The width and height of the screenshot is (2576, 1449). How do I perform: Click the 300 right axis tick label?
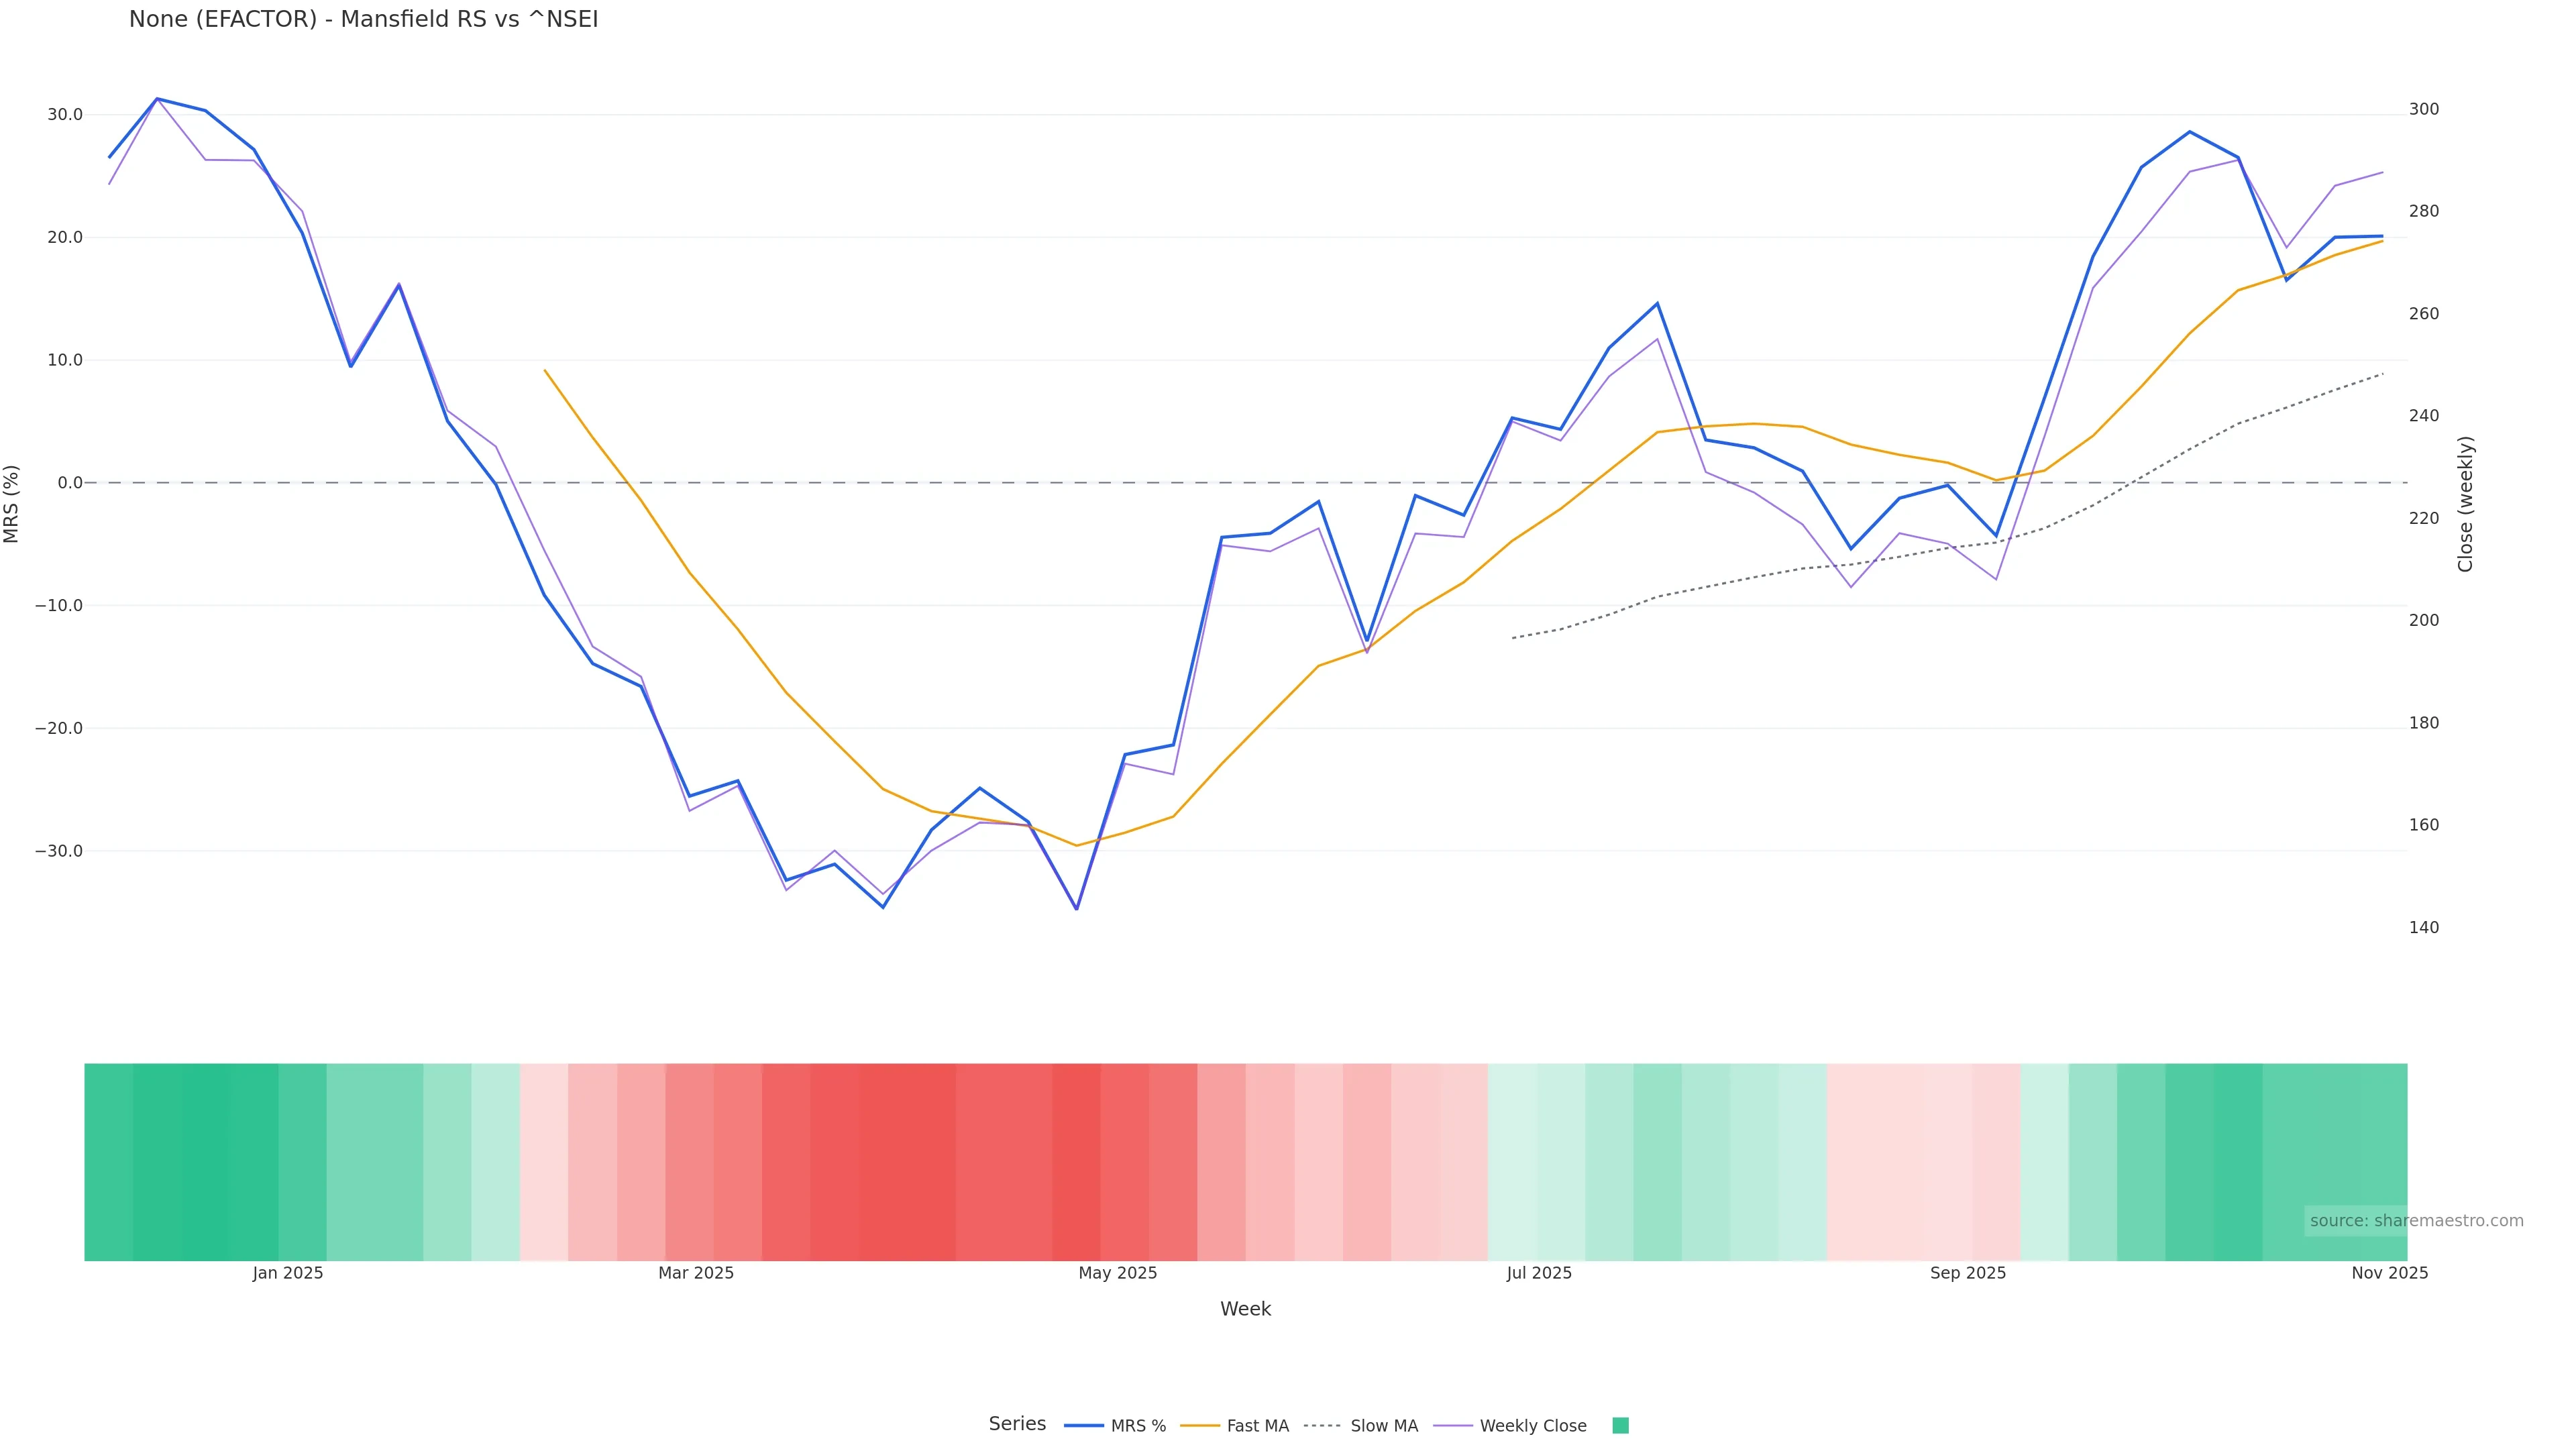[2424, 109]
